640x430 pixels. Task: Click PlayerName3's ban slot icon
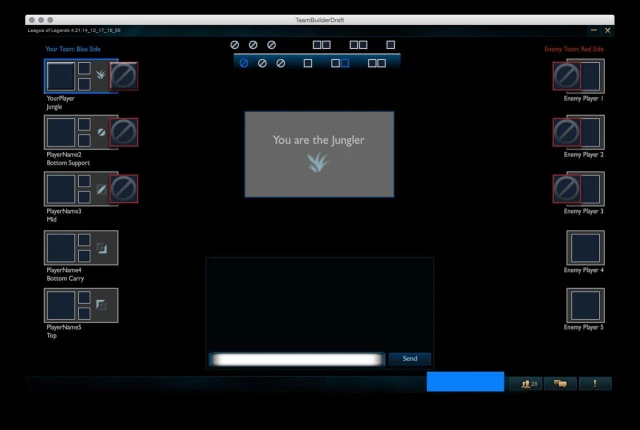click(124, 189)
